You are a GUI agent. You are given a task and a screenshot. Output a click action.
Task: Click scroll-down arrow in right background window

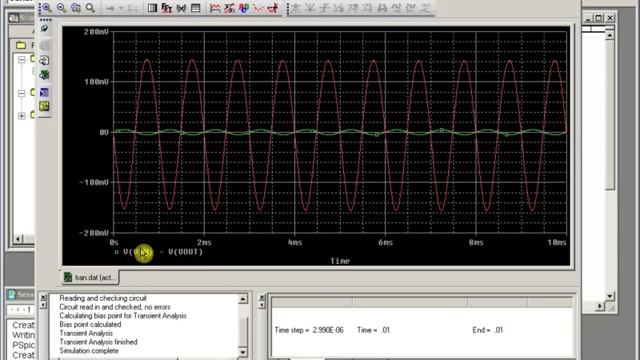pos(609,296)
